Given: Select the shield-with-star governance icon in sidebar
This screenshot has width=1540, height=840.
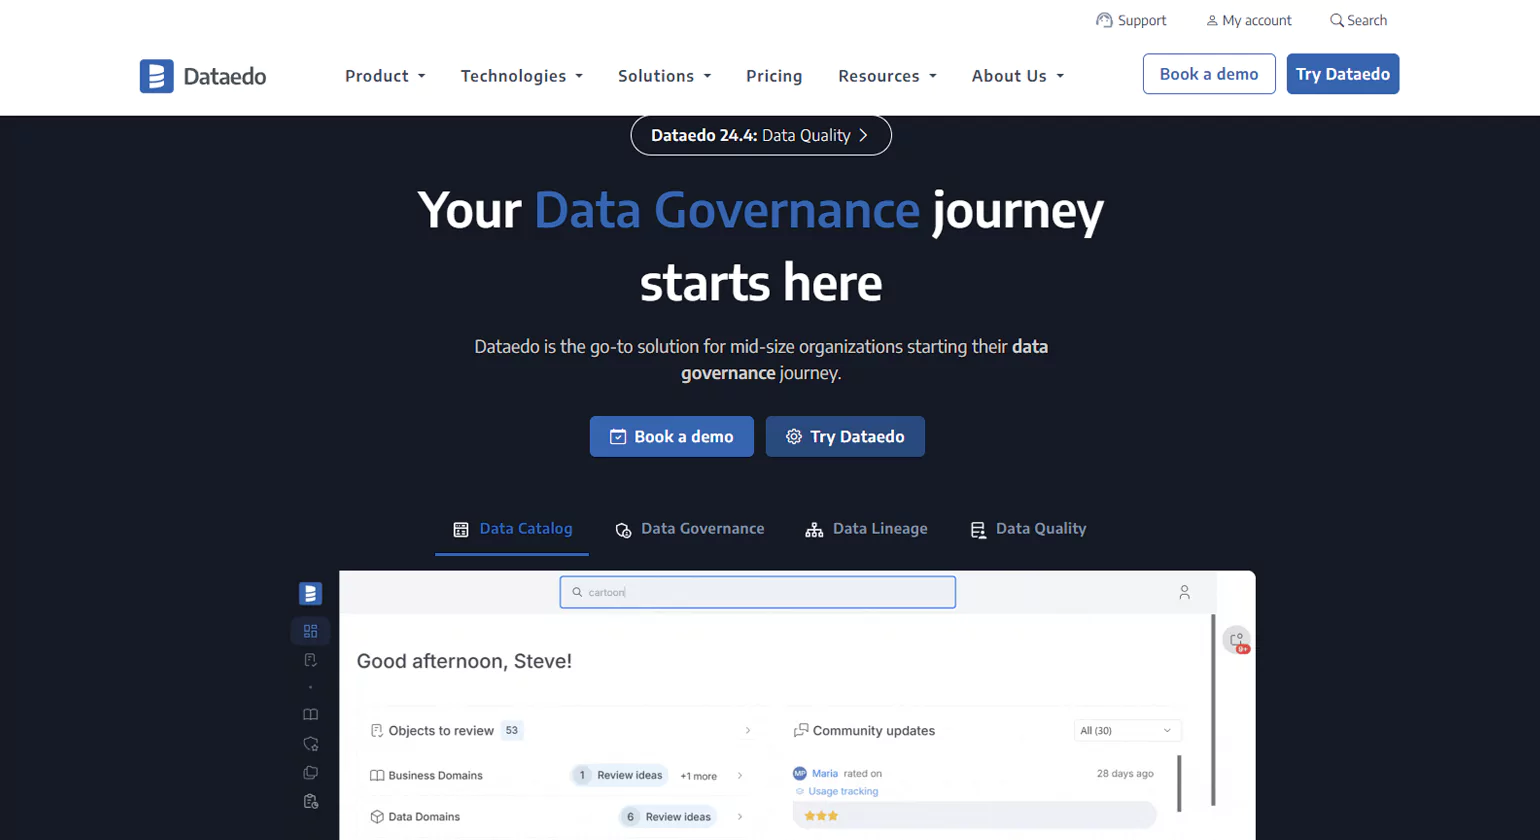Looking at the screenshot, I should tap(310, 743).
